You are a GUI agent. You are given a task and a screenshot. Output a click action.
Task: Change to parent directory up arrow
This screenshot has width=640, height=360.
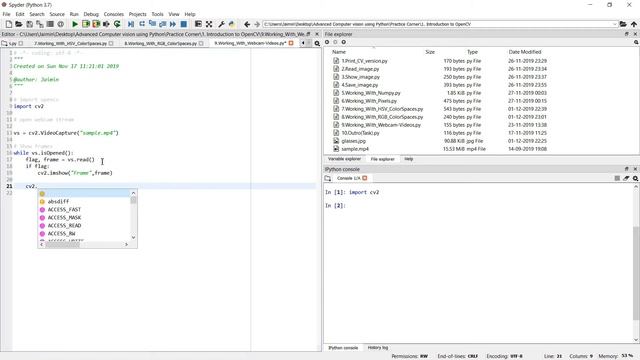[633, 24]
